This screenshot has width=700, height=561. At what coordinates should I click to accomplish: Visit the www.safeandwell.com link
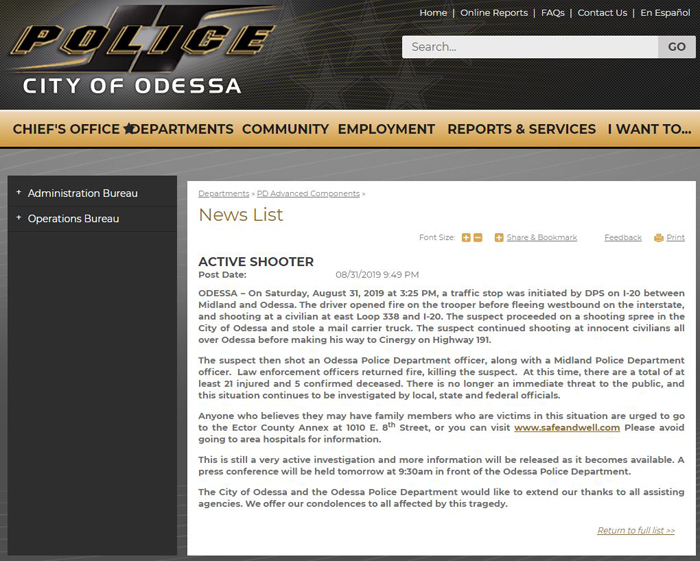[567, 428]
